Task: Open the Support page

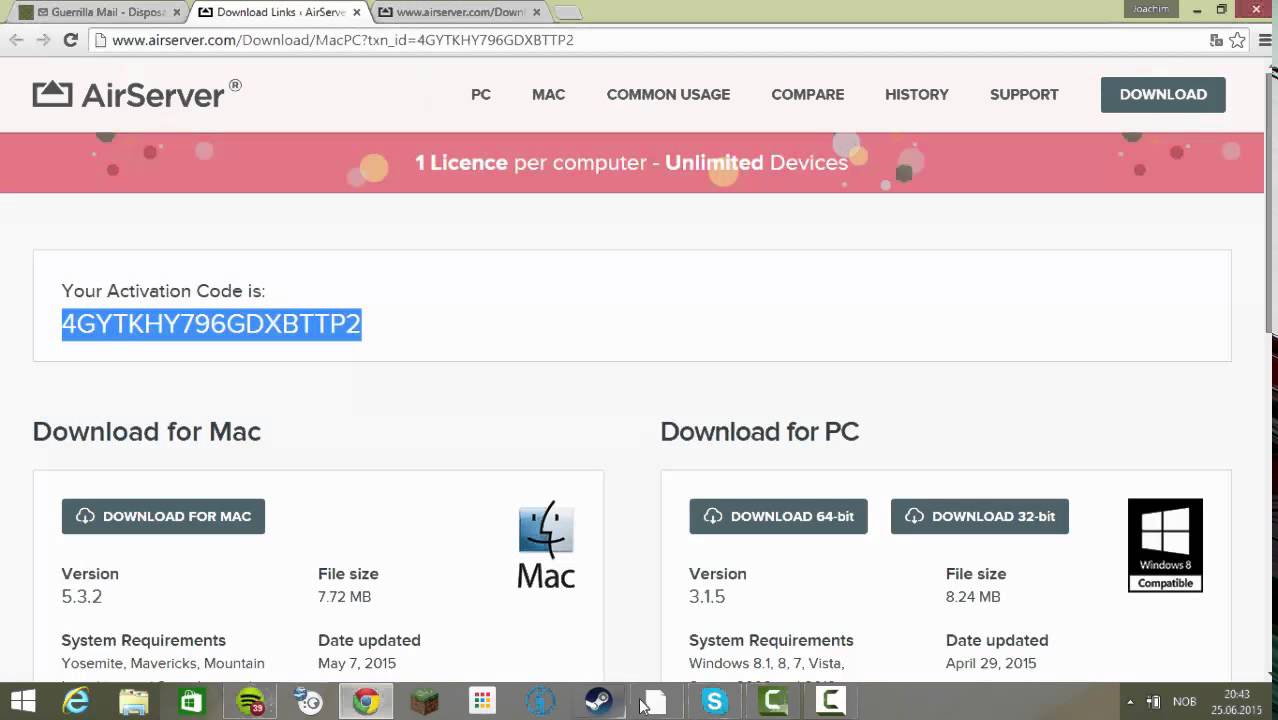Action: coord(1024,94)
